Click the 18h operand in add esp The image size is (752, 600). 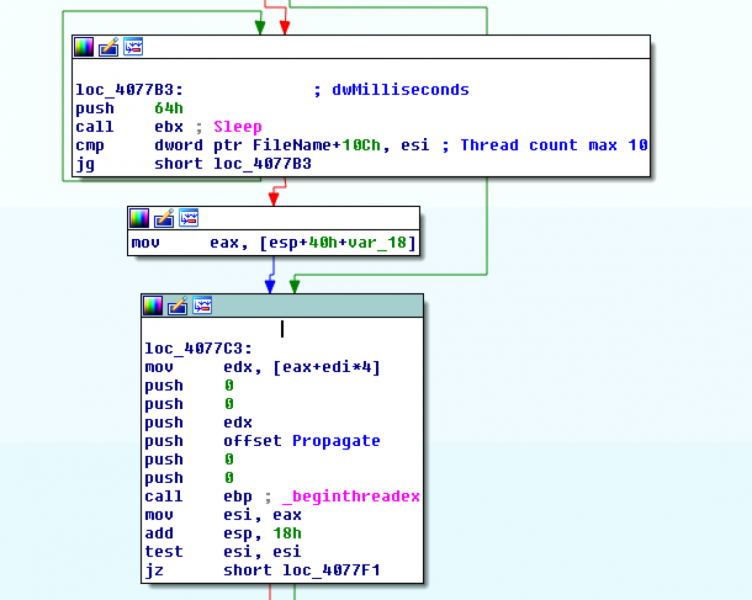coord(287,533)
